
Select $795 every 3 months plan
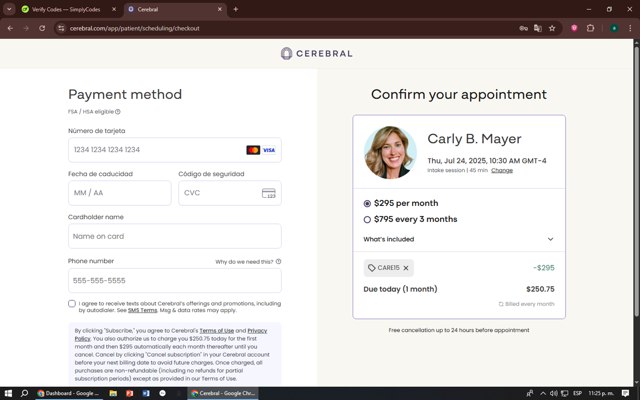tap(367, 220)
